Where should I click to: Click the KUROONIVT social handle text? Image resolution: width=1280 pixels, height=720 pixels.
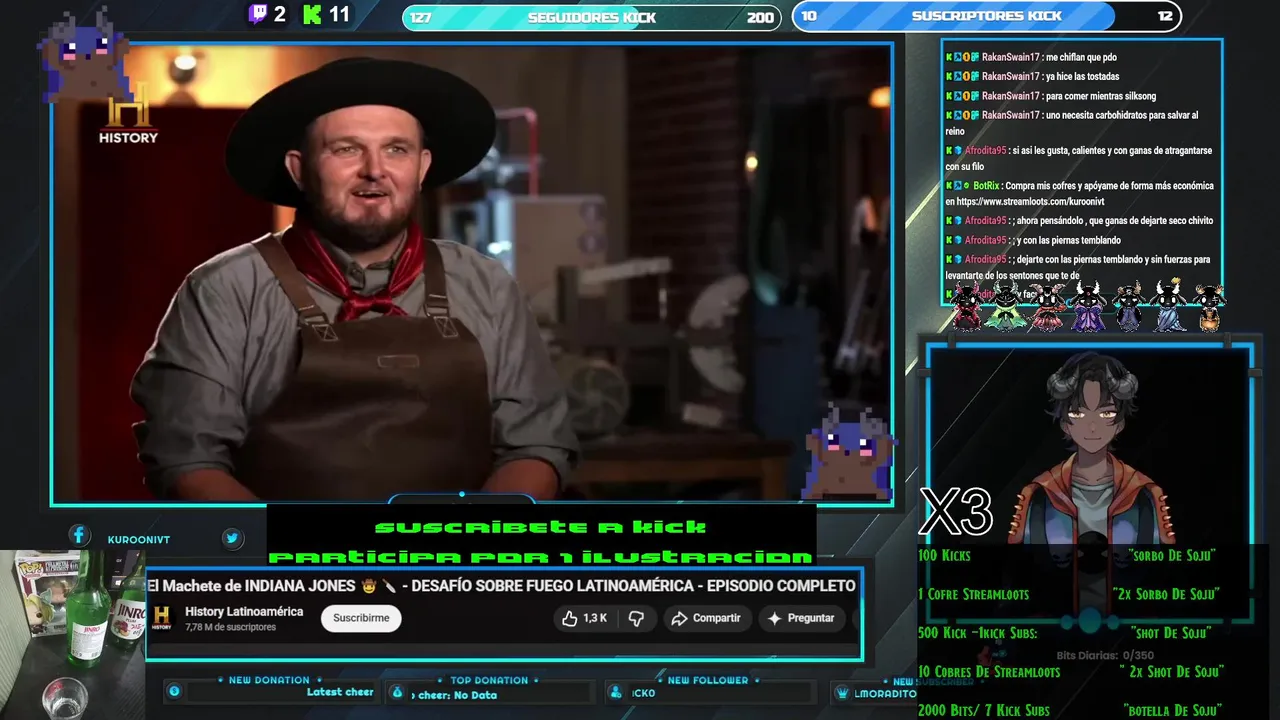coord(139,539)
